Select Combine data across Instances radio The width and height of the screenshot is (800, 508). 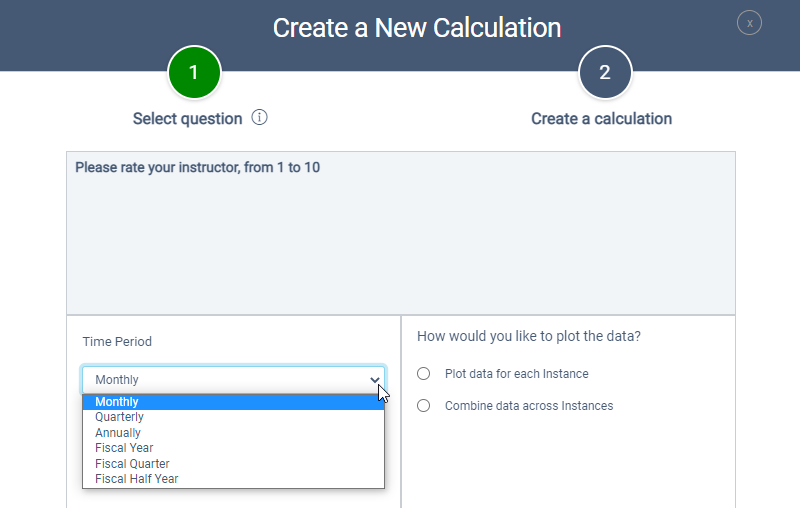[424, 406]
